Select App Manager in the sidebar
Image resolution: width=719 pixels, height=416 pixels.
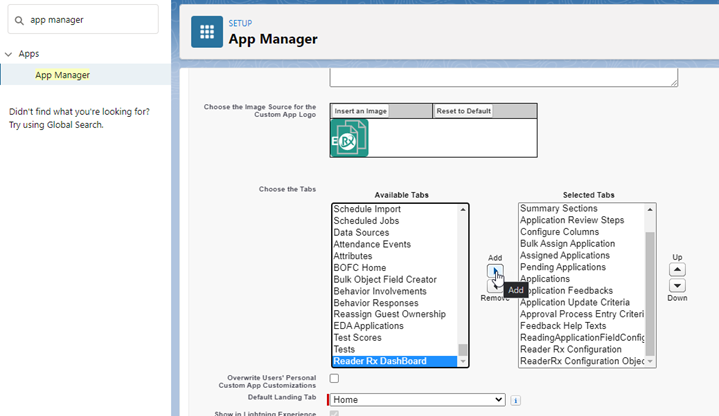pyautogui.click(x=62, y=75)
